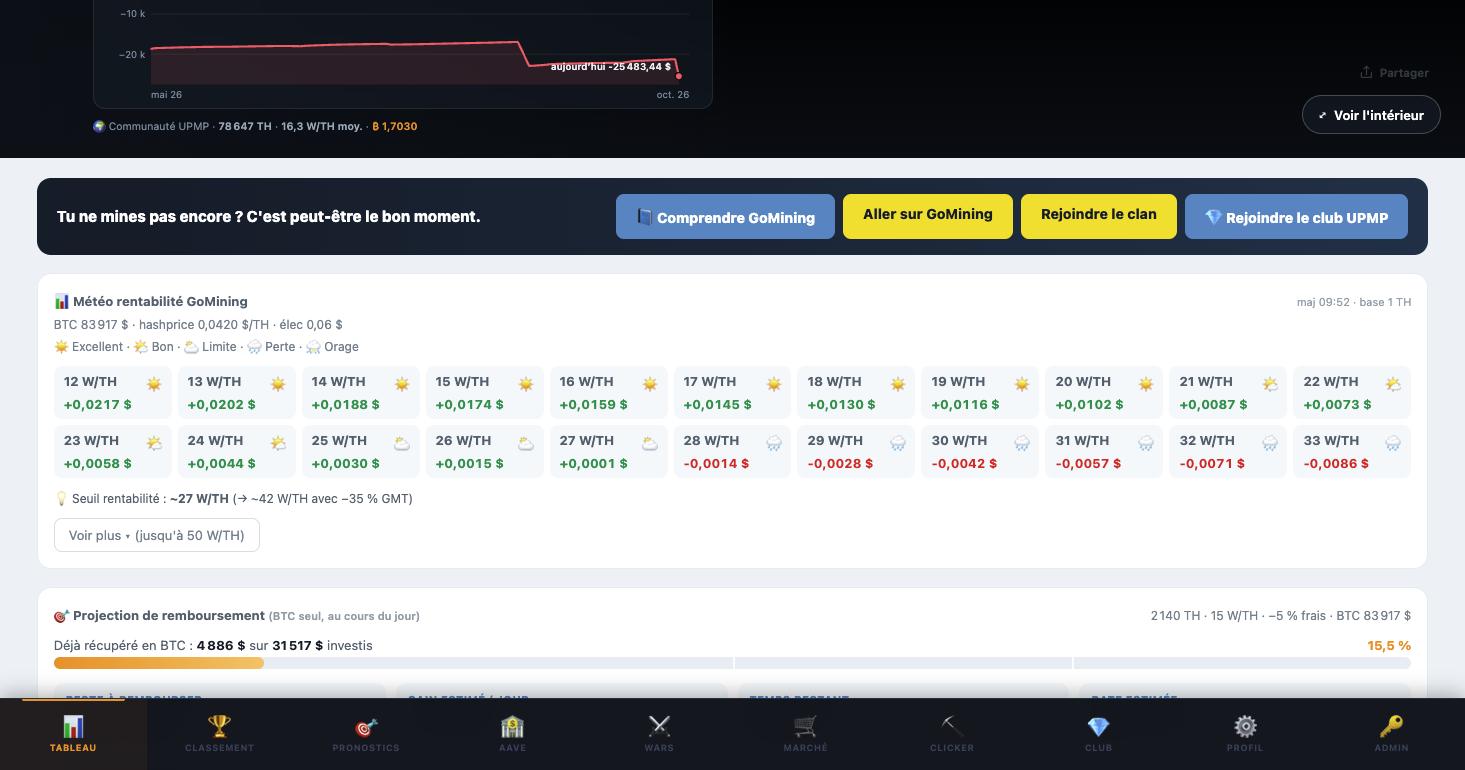The width and height of the screenshot is (1465, 770).
Task: Click the partly sunny icon on 21 W/TH card
Action: pos(1270,384)
